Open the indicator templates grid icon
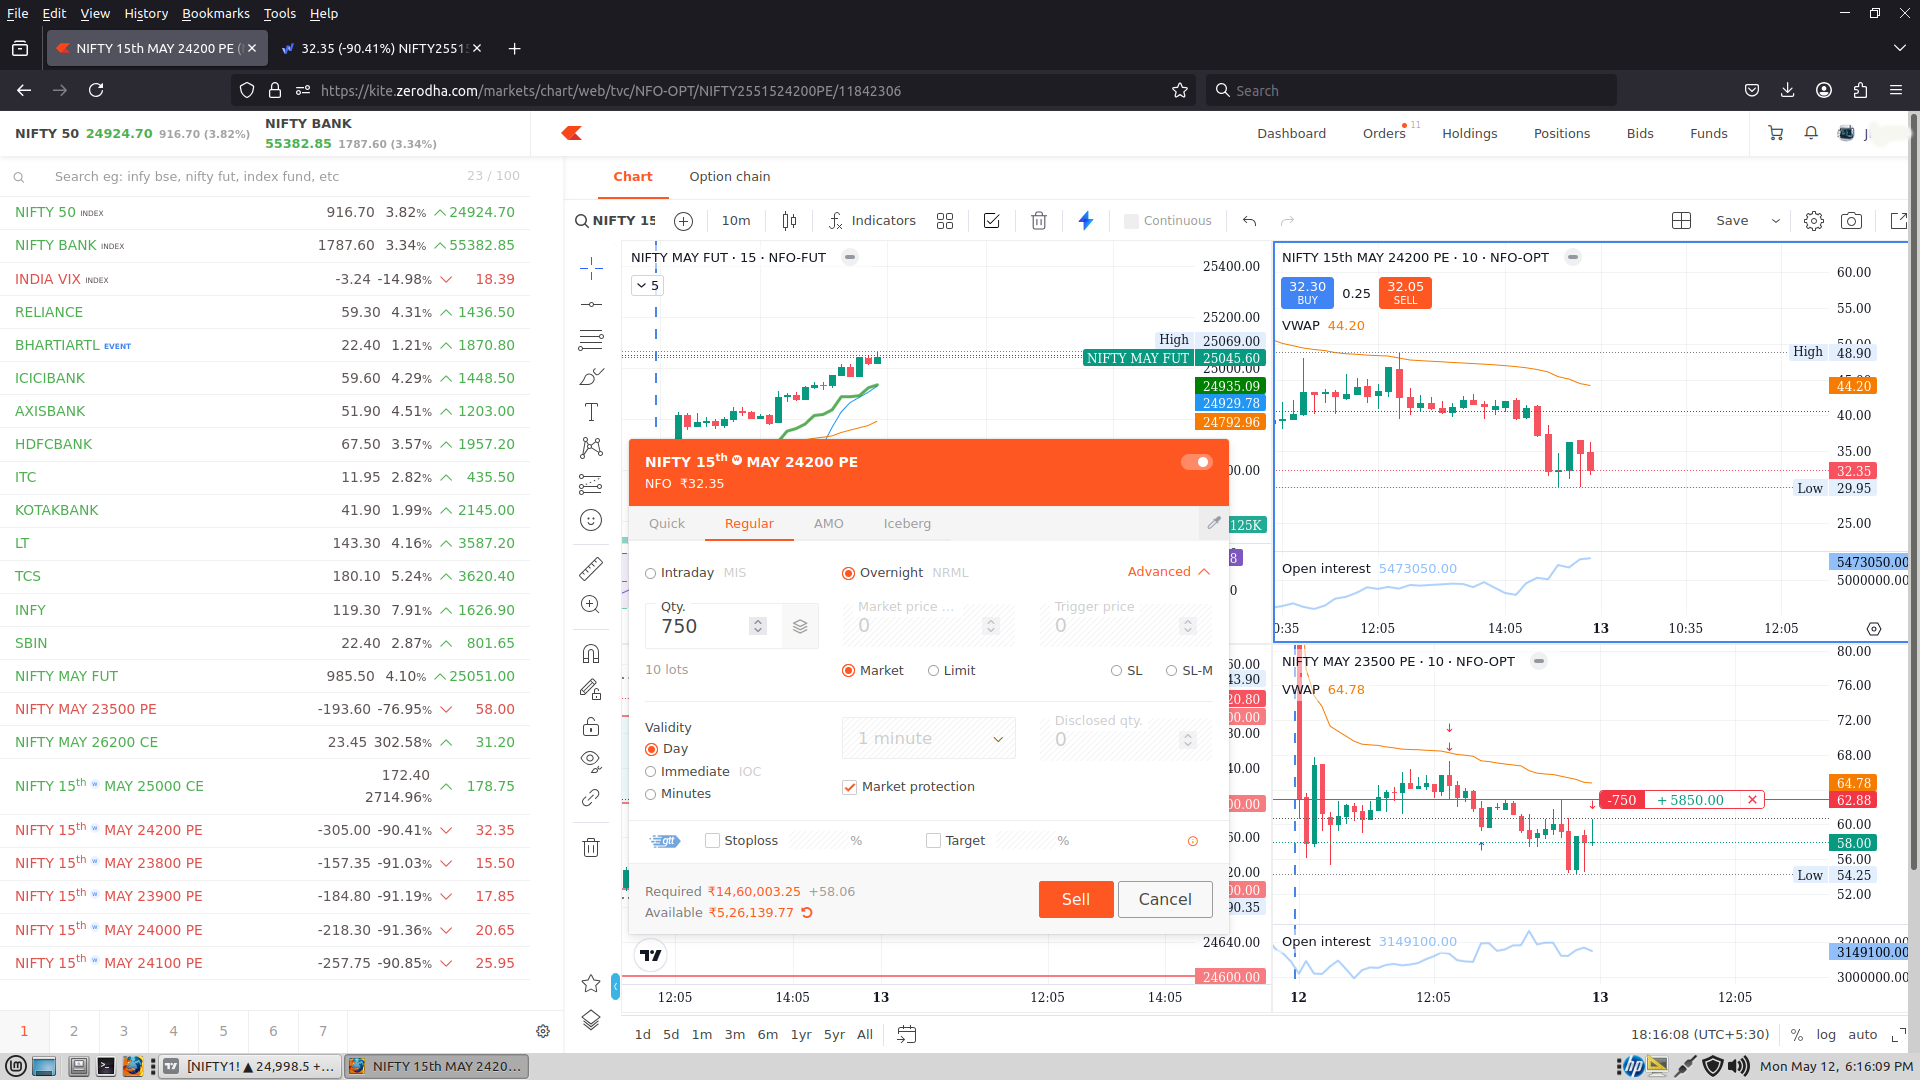The width and height of the screenshot is (1920, 1080). (x=945, y=221)
